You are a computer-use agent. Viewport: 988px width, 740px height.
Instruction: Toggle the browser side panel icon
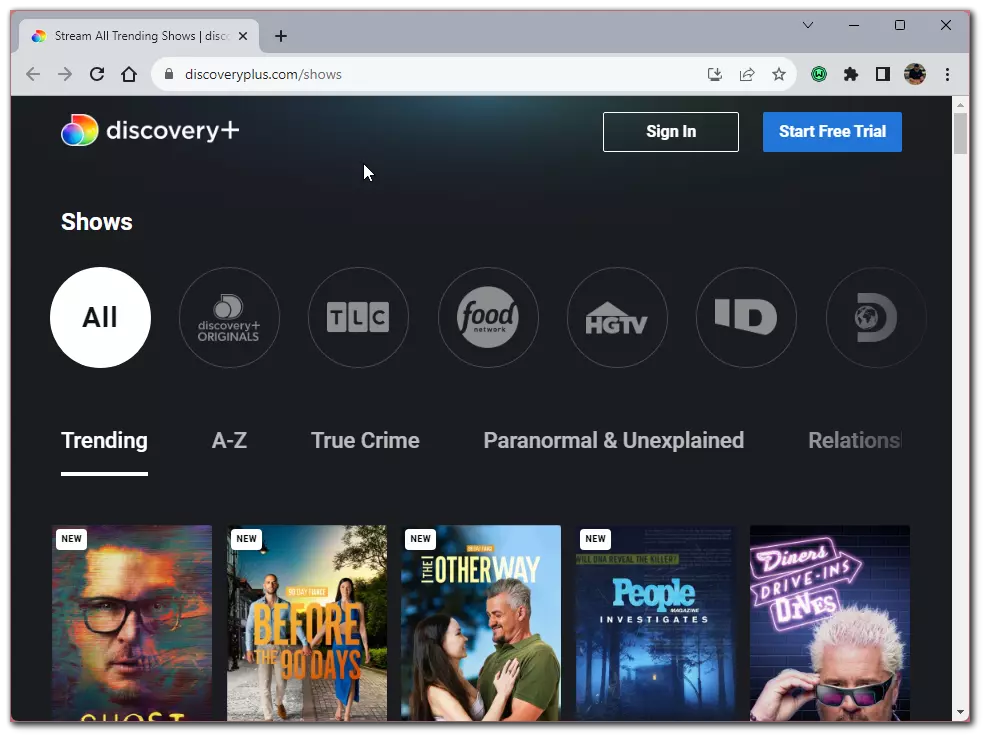click(x=883, y=74)
